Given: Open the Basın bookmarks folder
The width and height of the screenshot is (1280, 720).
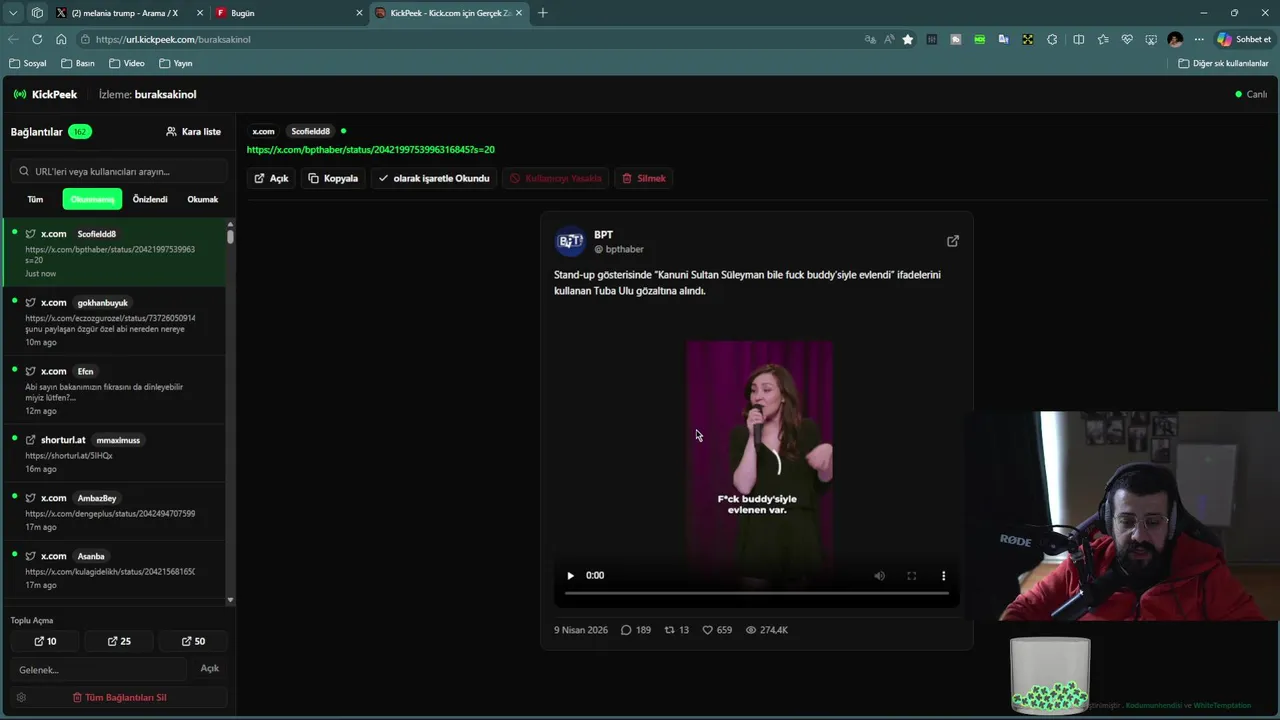Looking at the screenshot, I should tap(78, 63).
